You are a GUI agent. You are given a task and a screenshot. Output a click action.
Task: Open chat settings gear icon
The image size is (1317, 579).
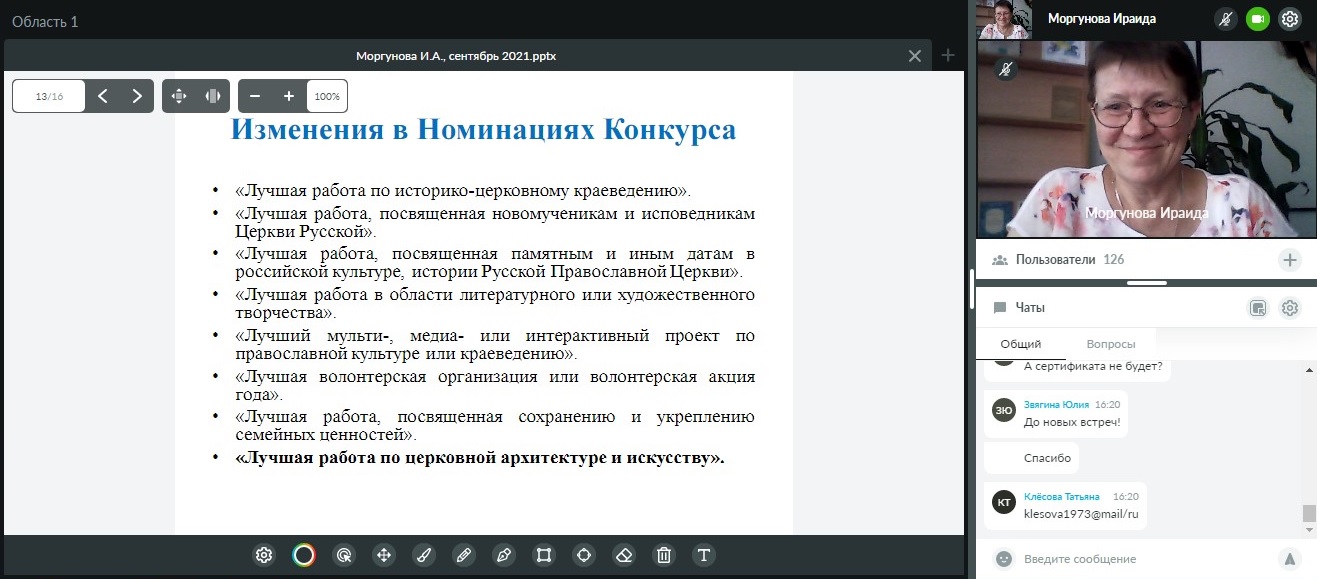[1290, 308]
